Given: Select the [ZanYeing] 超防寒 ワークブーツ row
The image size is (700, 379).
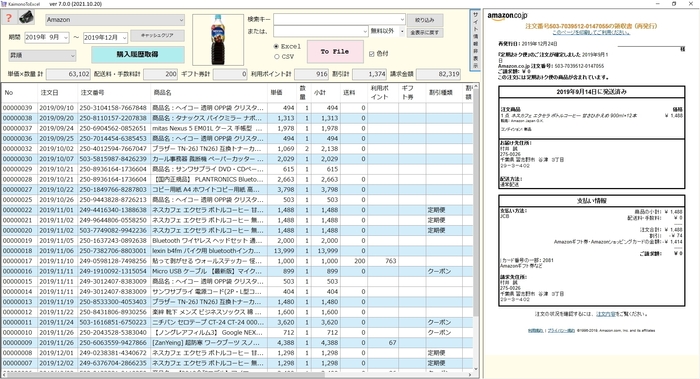Looking at the screenshot, I should point(237,343).
